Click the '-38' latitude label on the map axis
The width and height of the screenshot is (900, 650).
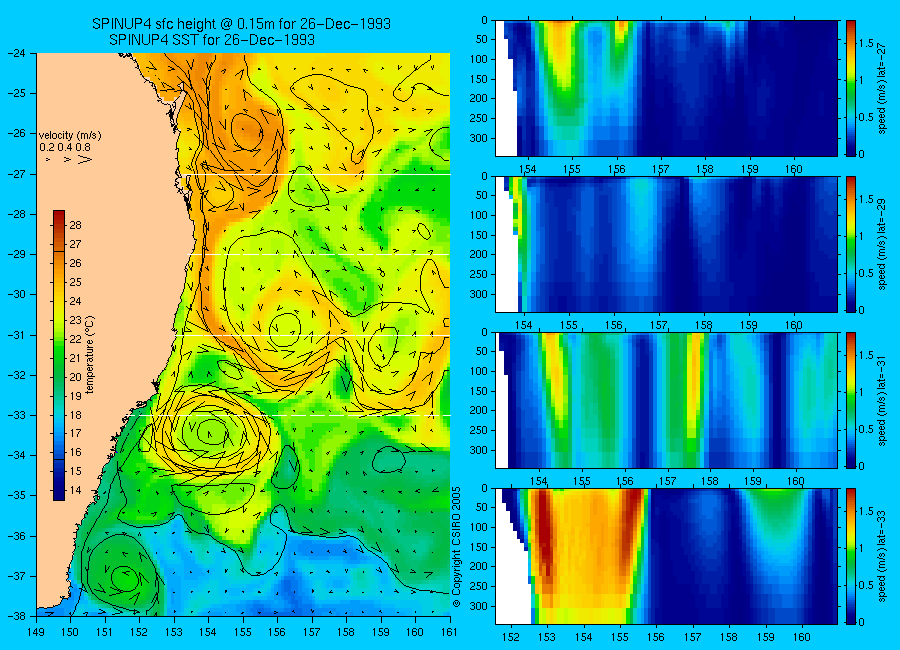[16, 616]
